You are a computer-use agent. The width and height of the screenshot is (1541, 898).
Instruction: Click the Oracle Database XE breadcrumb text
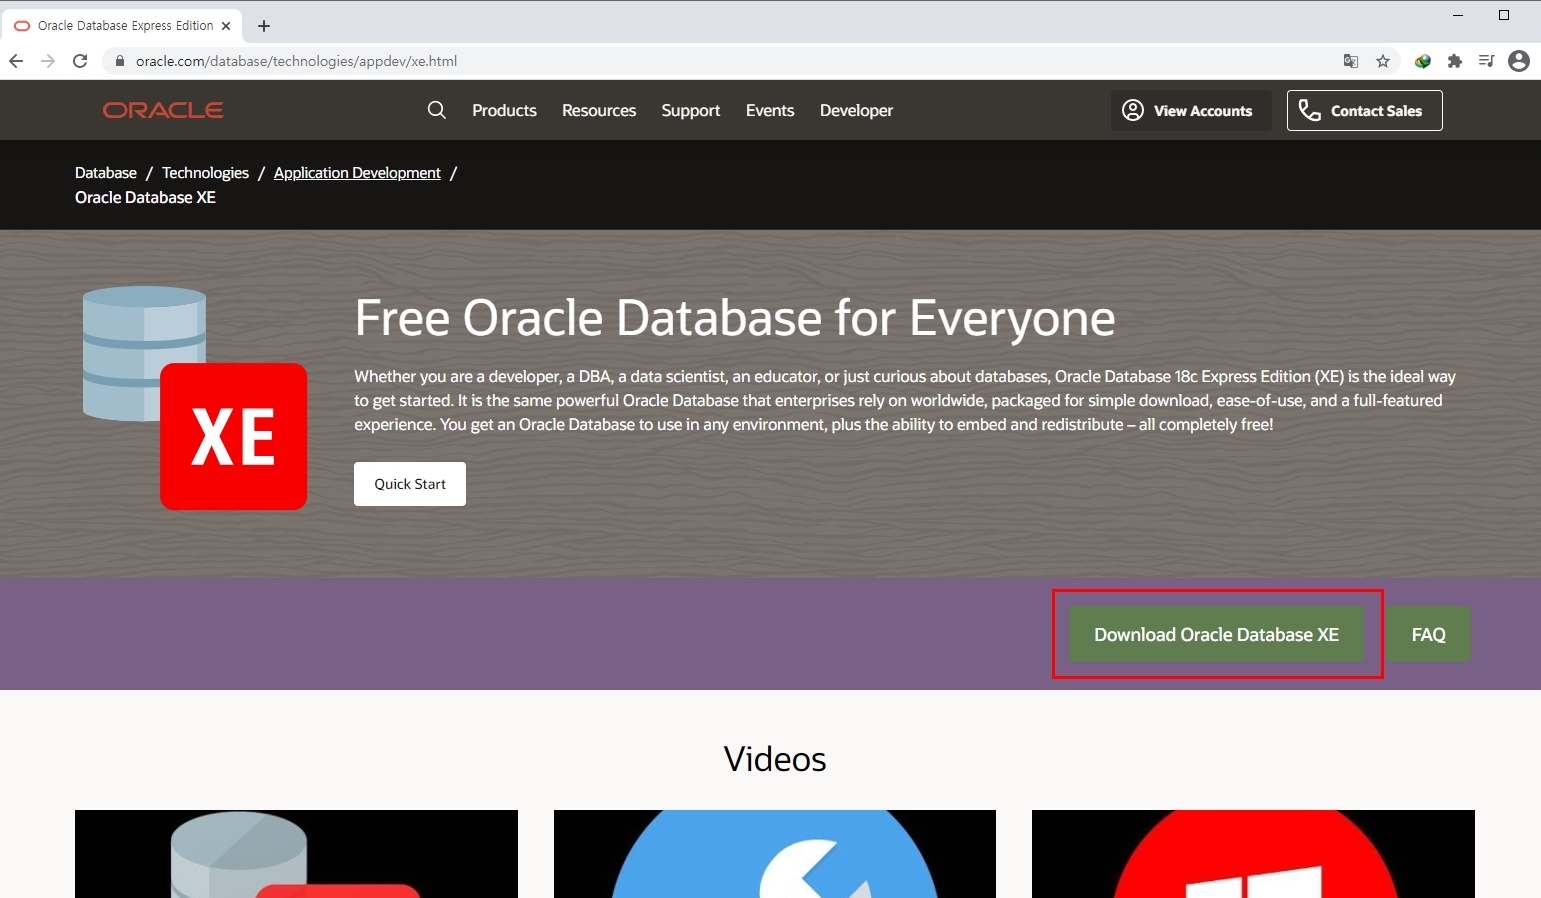coord(145,198)
